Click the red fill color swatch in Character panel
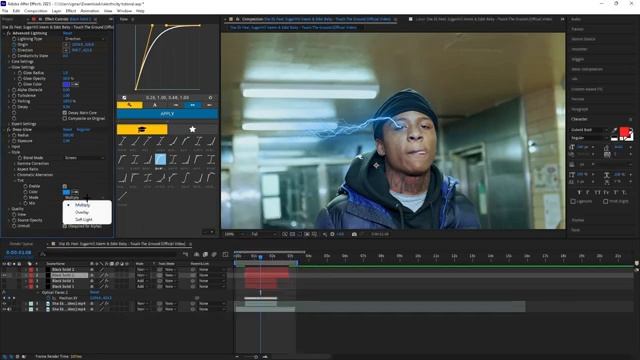 click(624, 132)
